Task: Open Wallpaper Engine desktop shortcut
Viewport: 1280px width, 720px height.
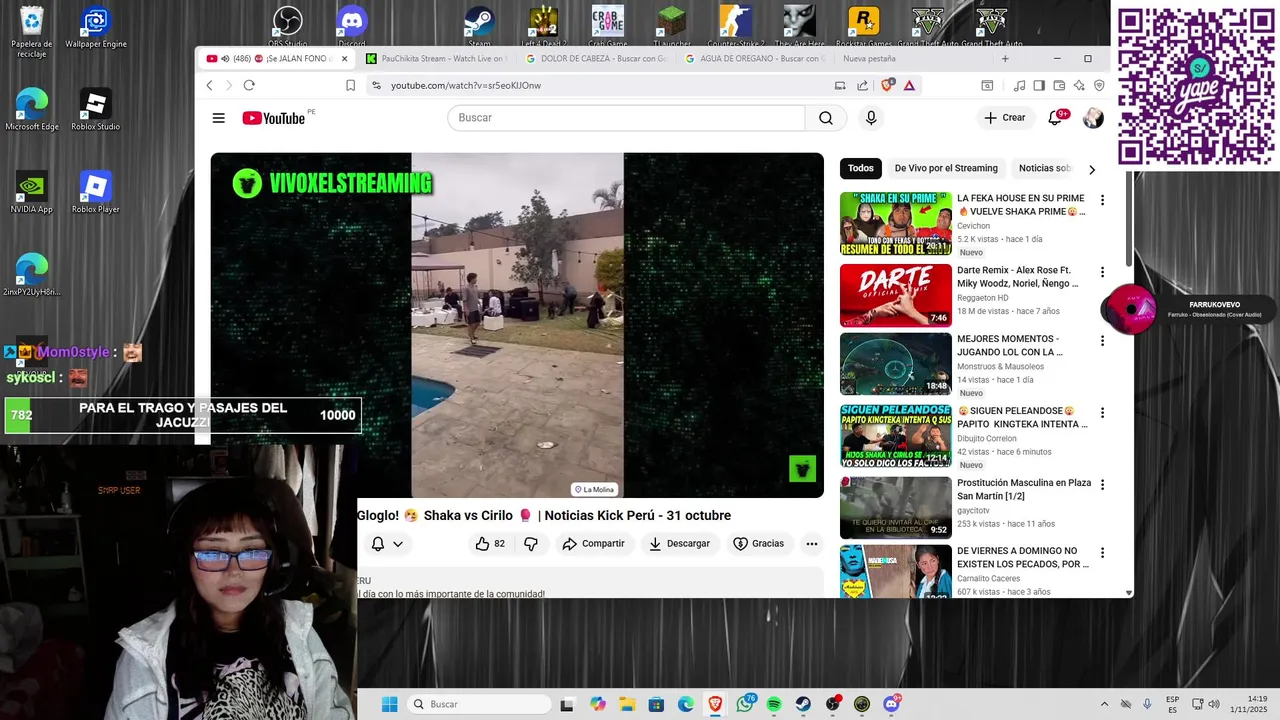Action: 96,28
